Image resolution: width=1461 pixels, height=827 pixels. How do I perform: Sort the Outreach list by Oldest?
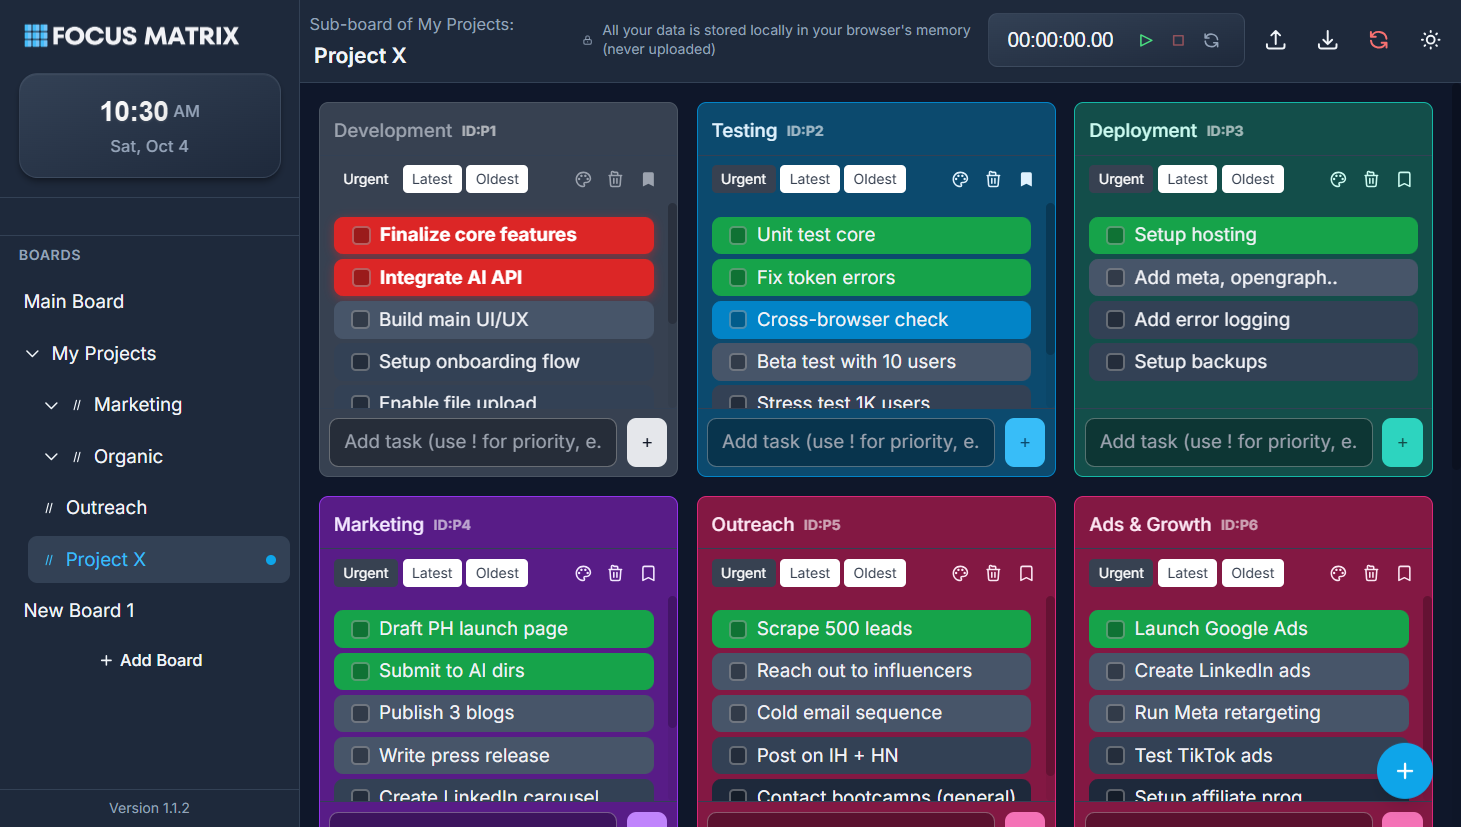click(x=875, y=573)
